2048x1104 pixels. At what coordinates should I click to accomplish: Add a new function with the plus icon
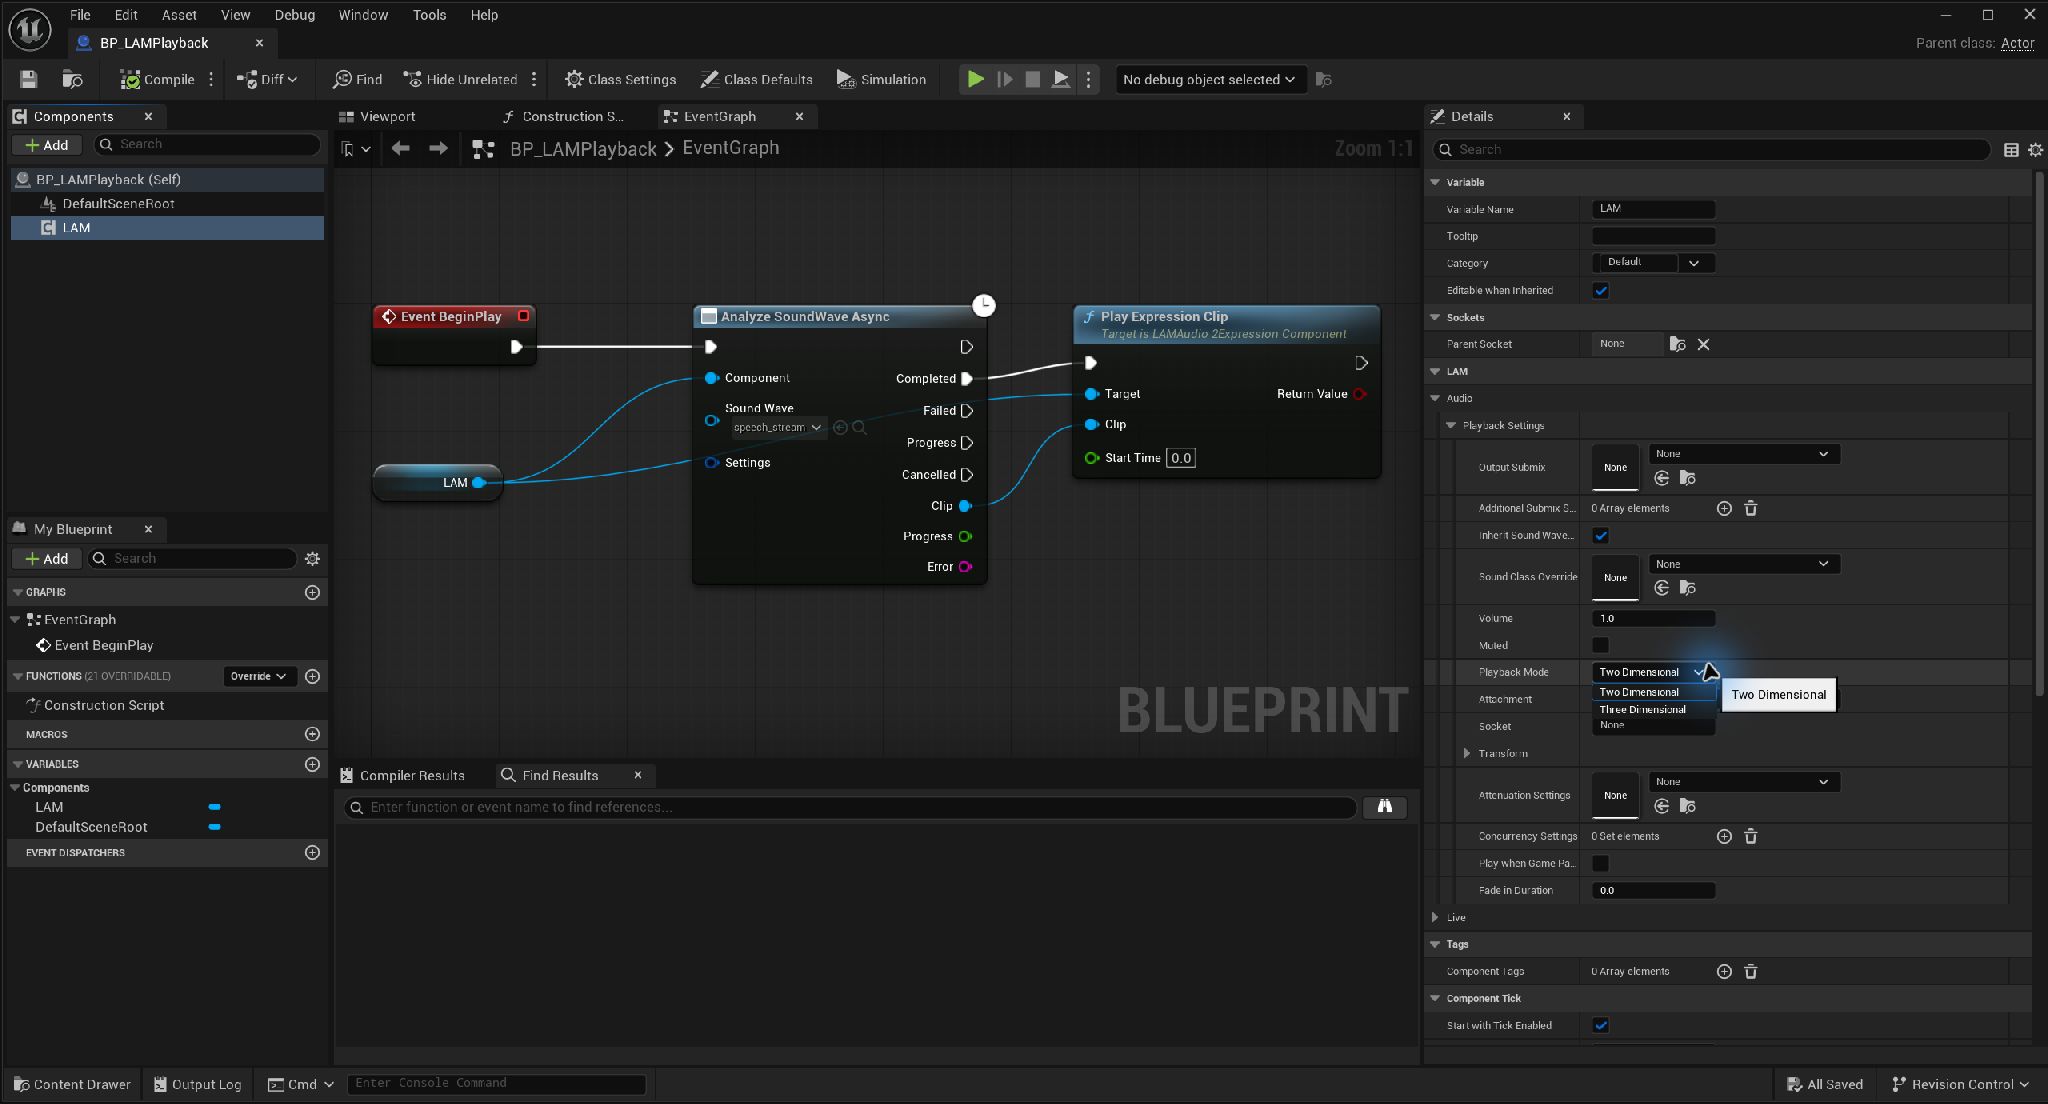pyautogui.click(x=312, y=676)
